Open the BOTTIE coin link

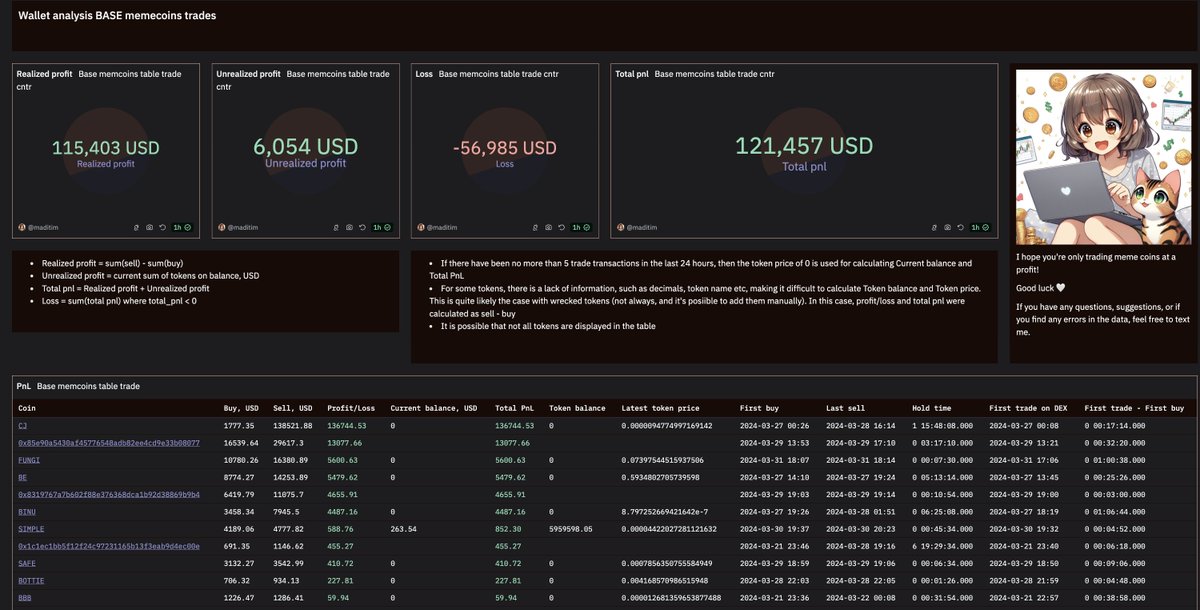31,580
